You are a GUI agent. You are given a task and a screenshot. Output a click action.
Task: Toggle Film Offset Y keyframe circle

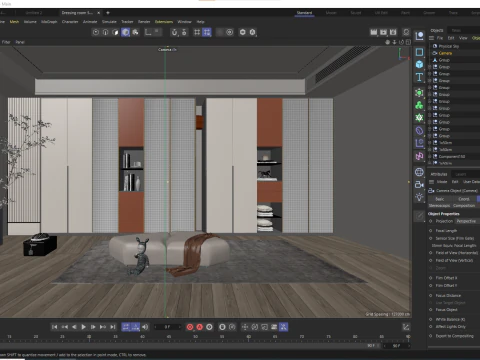(430, 285)
